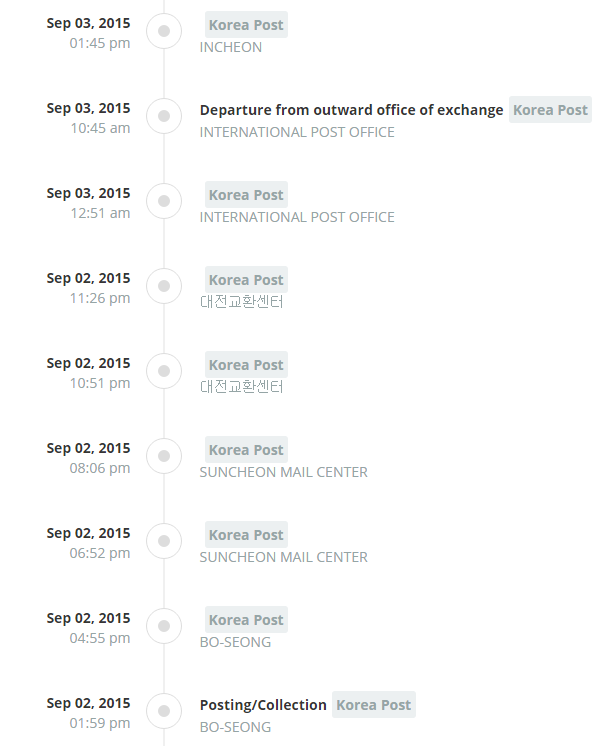601x746 pixels.
Task: Click the 06:52 pm timeline circle
Action: (164, 541)
